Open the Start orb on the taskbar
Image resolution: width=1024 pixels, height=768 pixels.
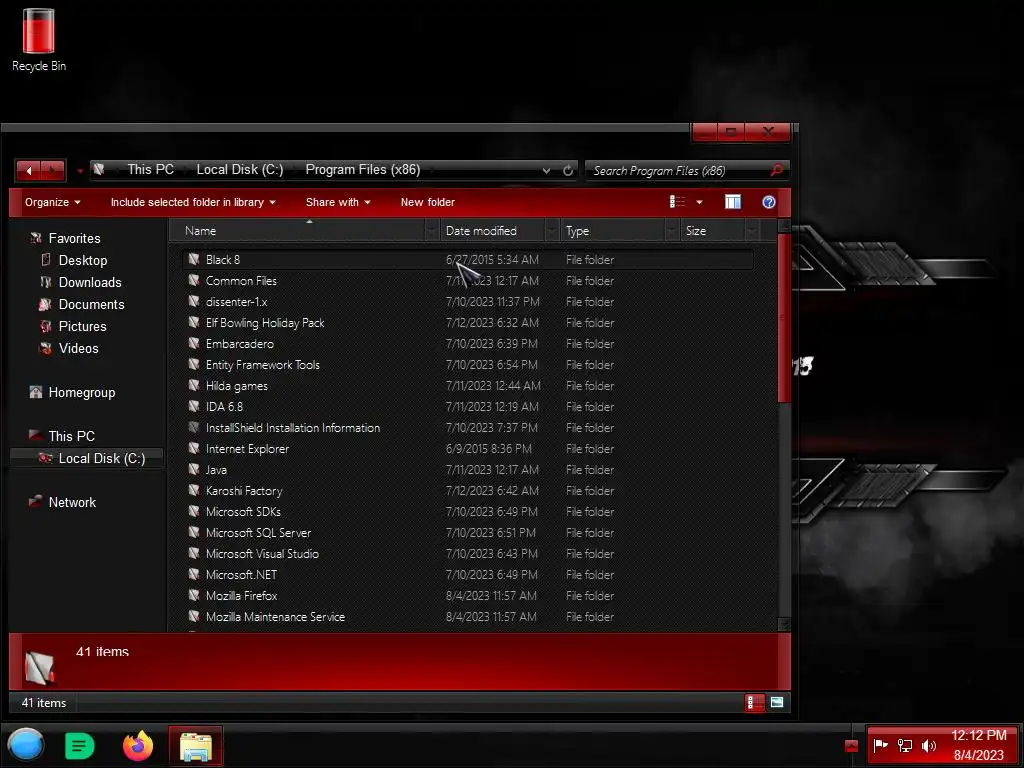click(x=25, y=745)
